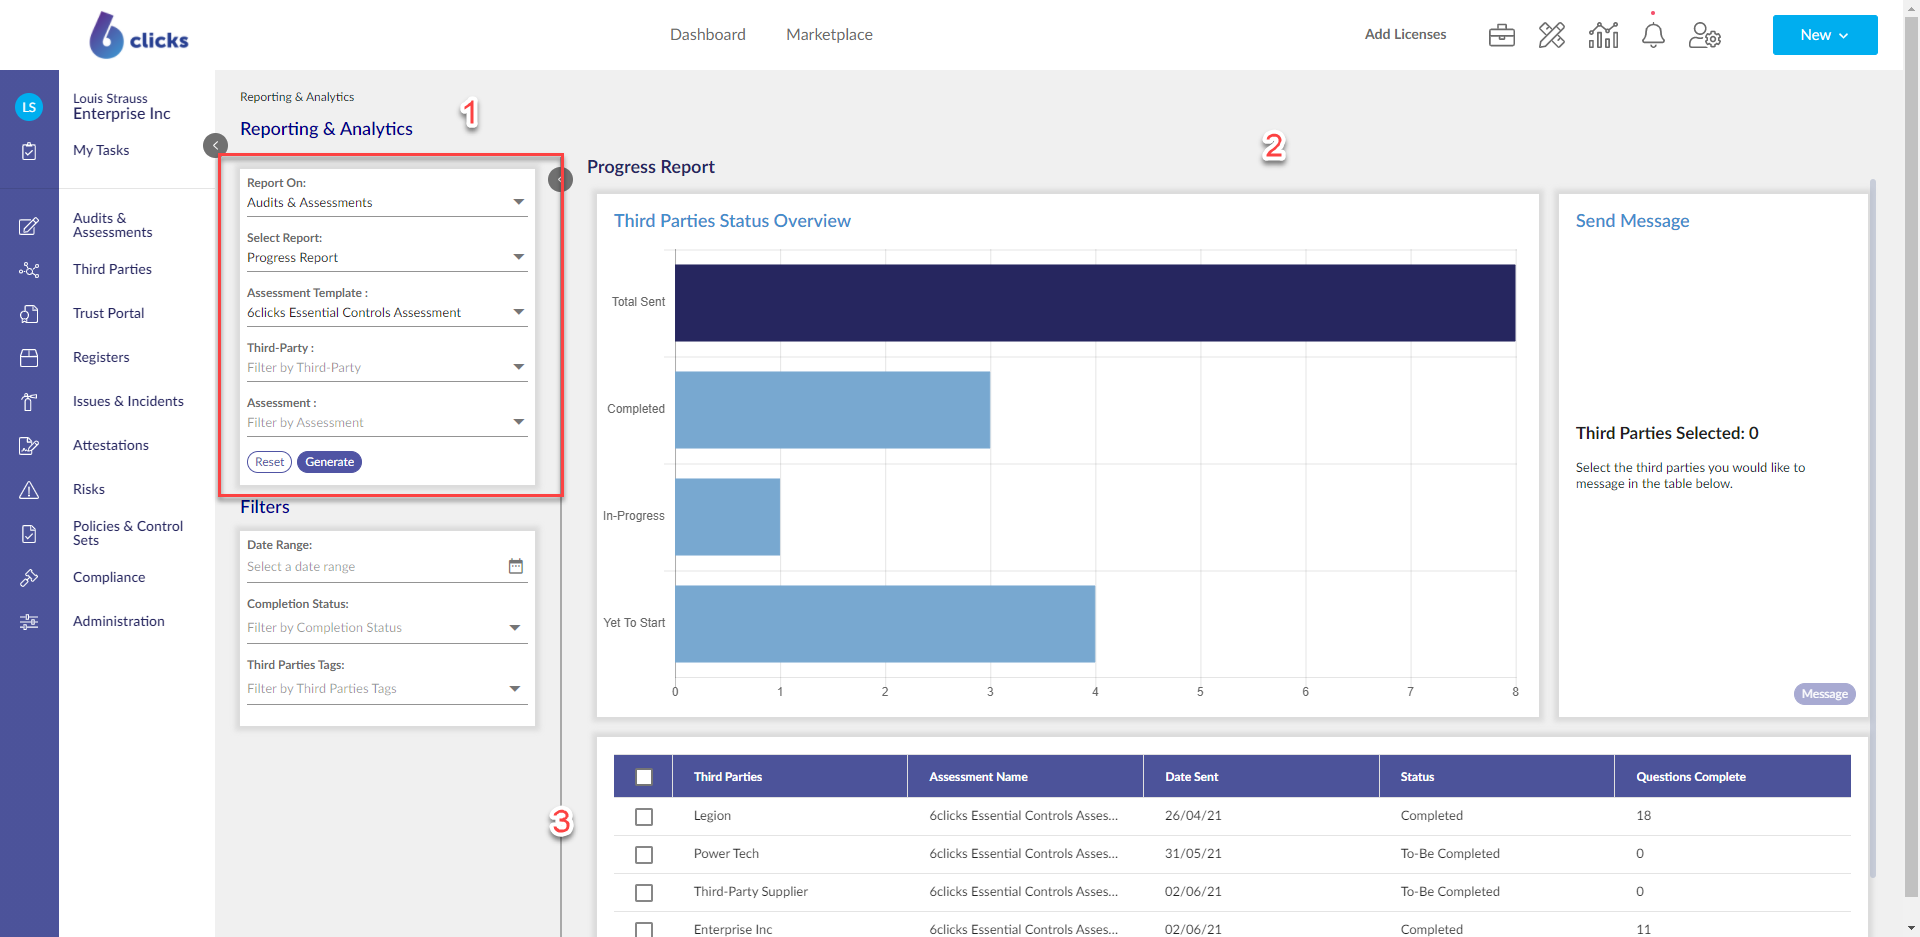1920x937 pixels.
Task: Tick the checkbox for Enterprise Inc row
Action: coord(644,930)
